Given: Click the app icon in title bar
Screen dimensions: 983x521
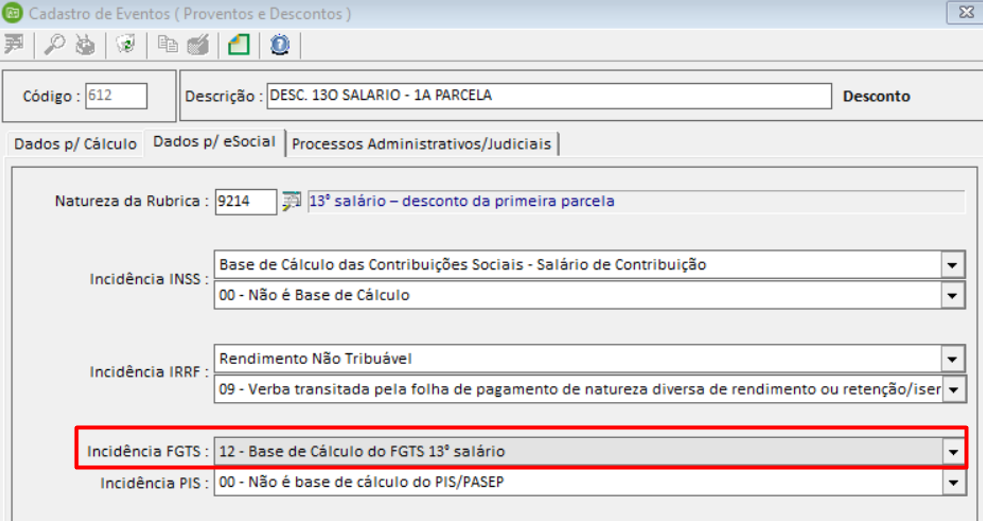Looking at the screenshot, I should [x=12, y=14].
